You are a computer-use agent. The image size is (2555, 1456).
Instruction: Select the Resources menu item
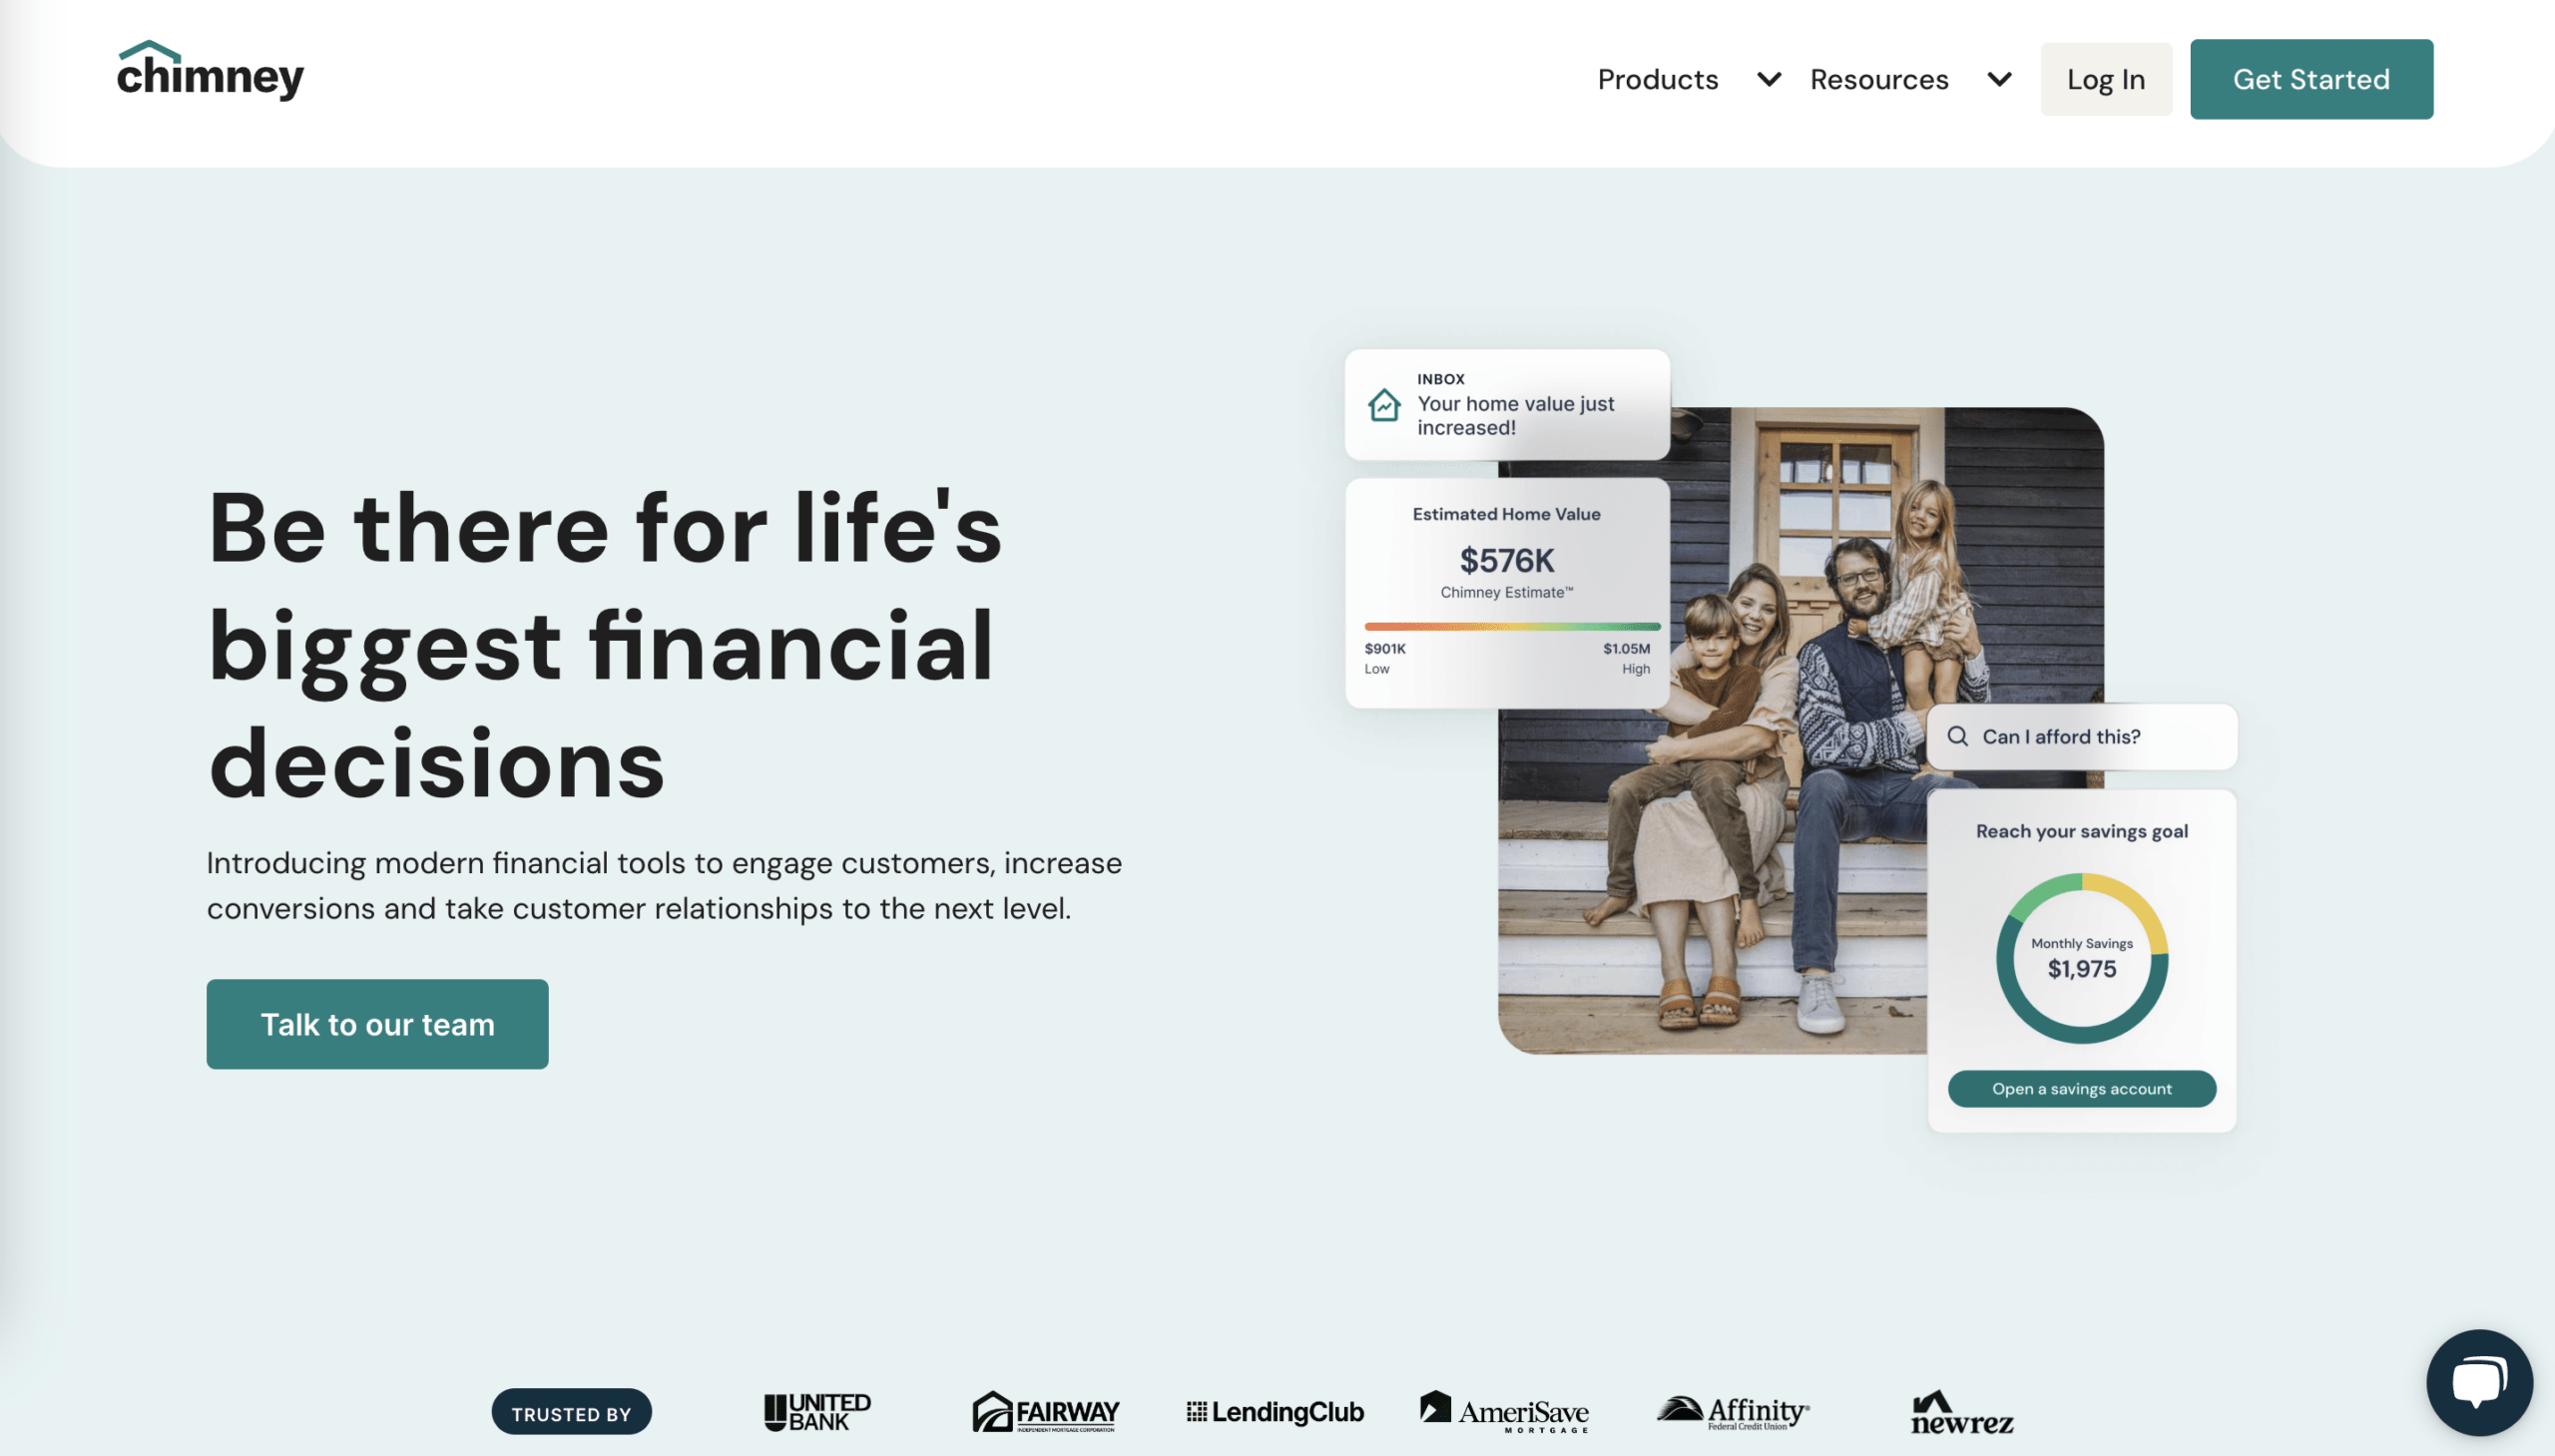(1879, 77)
